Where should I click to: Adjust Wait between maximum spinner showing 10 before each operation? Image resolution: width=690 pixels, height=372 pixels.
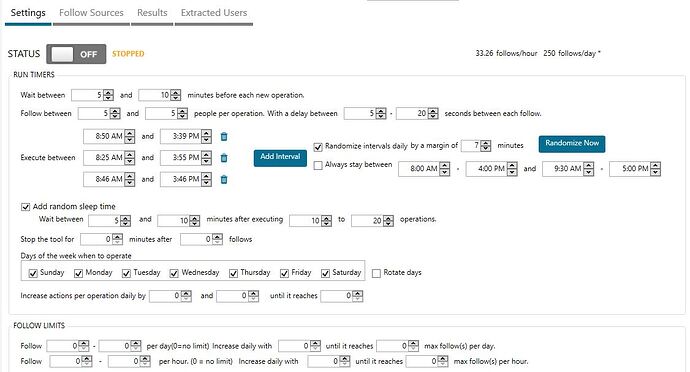click(159, 95)
